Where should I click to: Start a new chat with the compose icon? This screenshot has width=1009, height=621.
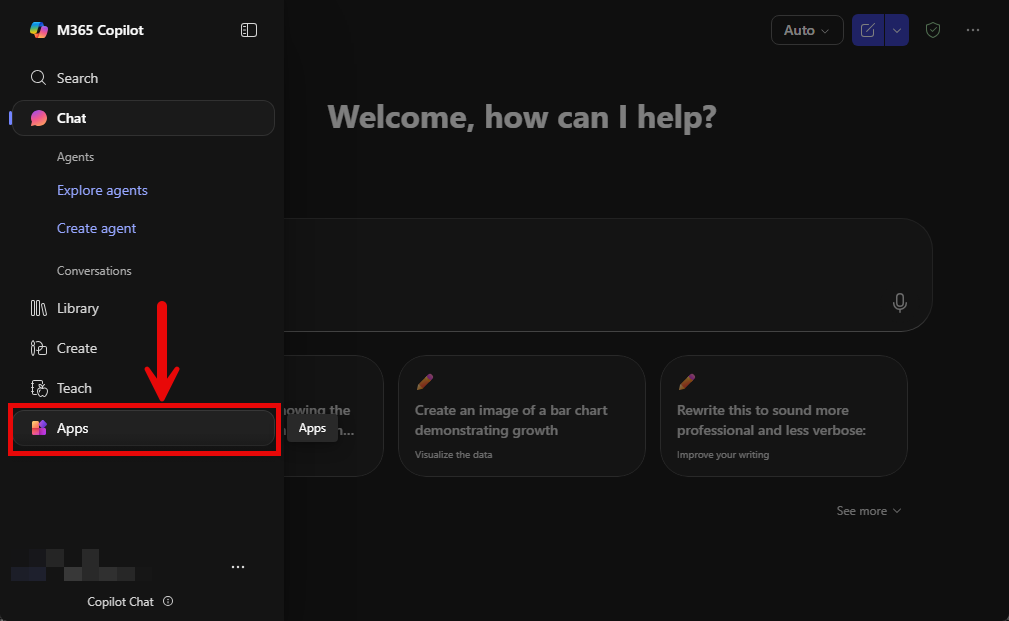click(x=867, y=29)
